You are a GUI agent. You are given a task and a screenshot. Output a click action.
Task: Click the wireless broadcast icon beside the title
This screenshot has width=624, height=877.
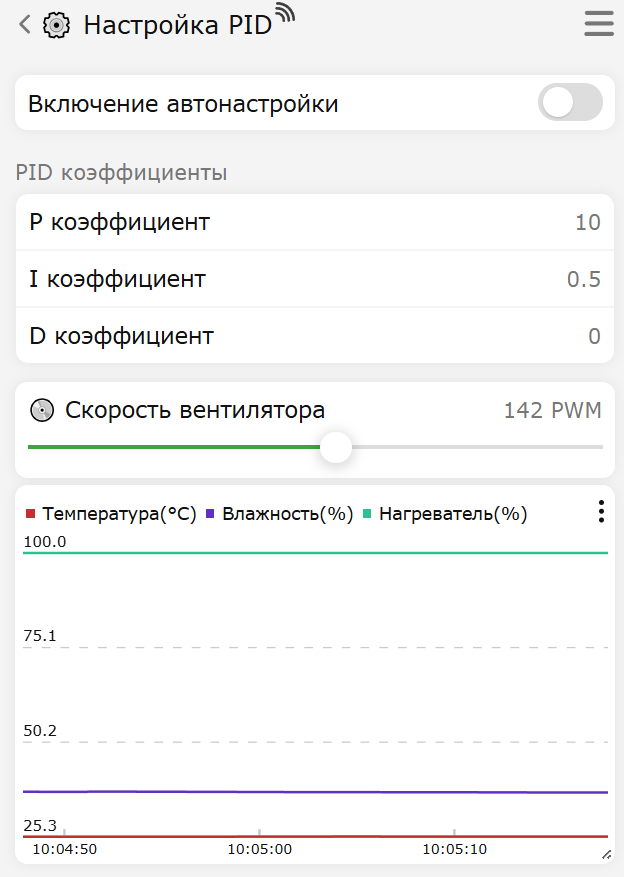click(287, 12)
